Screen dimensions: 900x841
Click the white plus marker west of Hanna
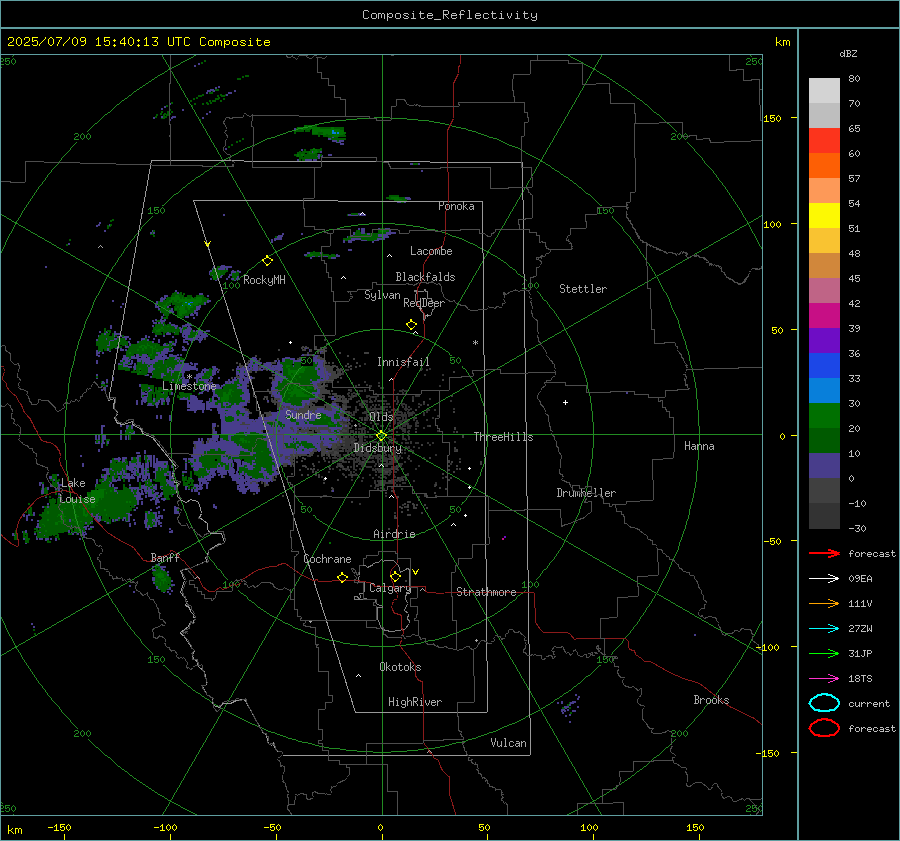(x=565, y=402)
